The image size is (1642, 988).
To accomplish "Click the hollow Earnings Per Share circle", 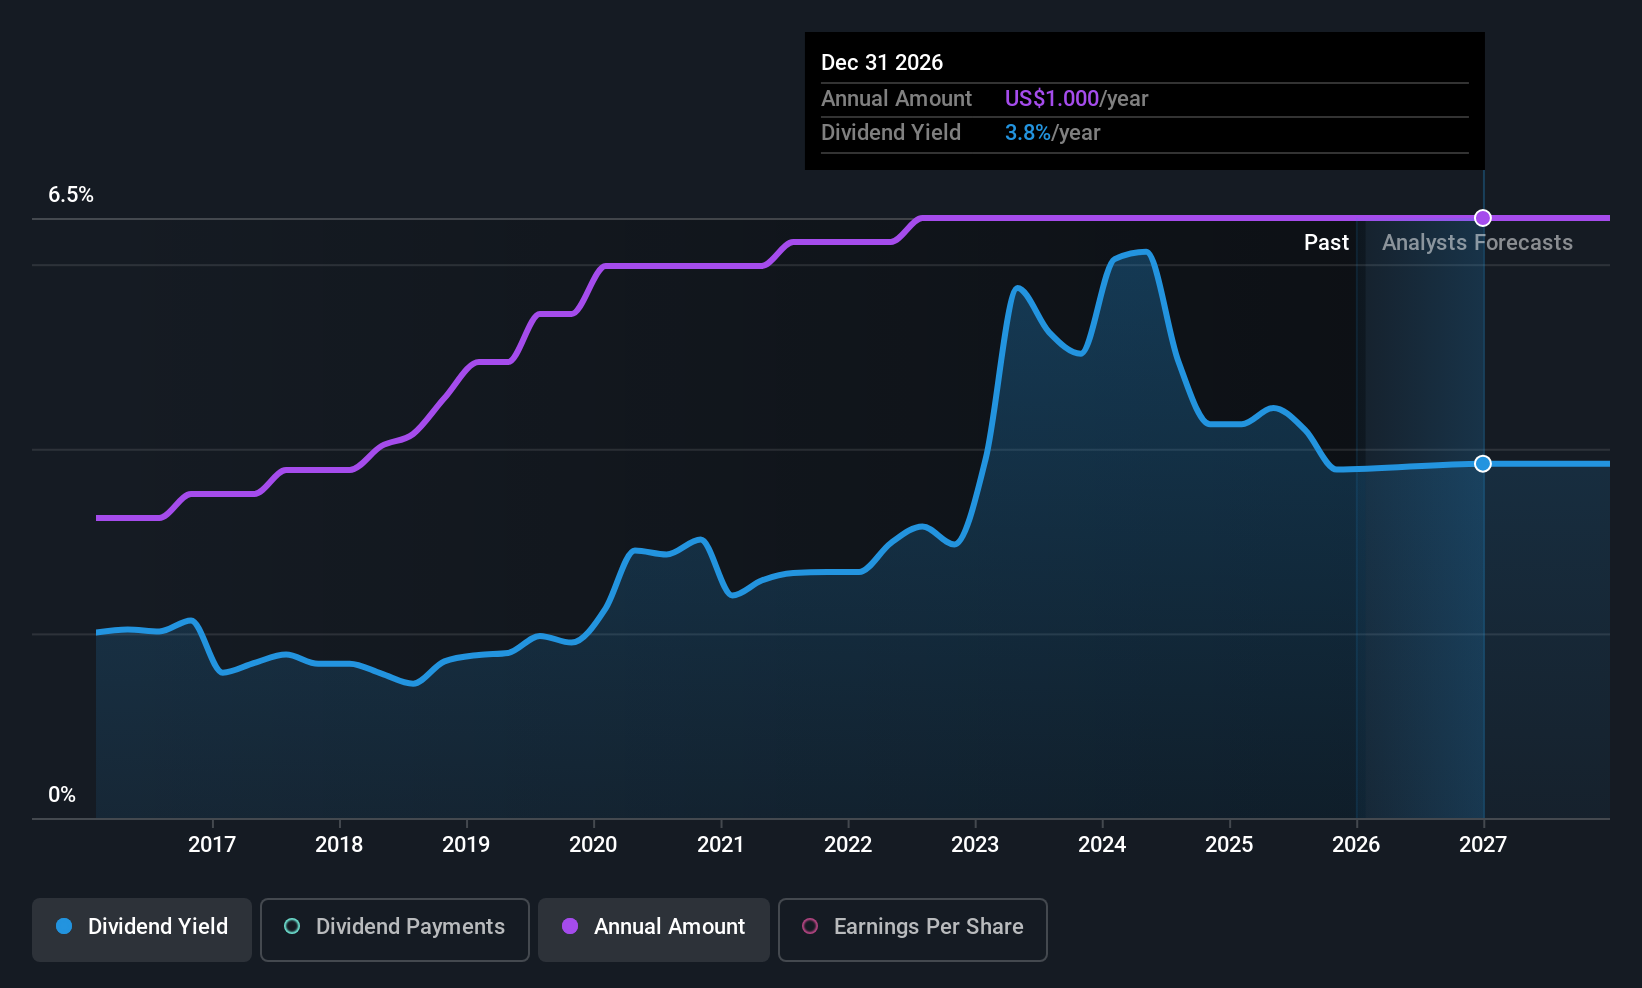I will click(810, 926).
